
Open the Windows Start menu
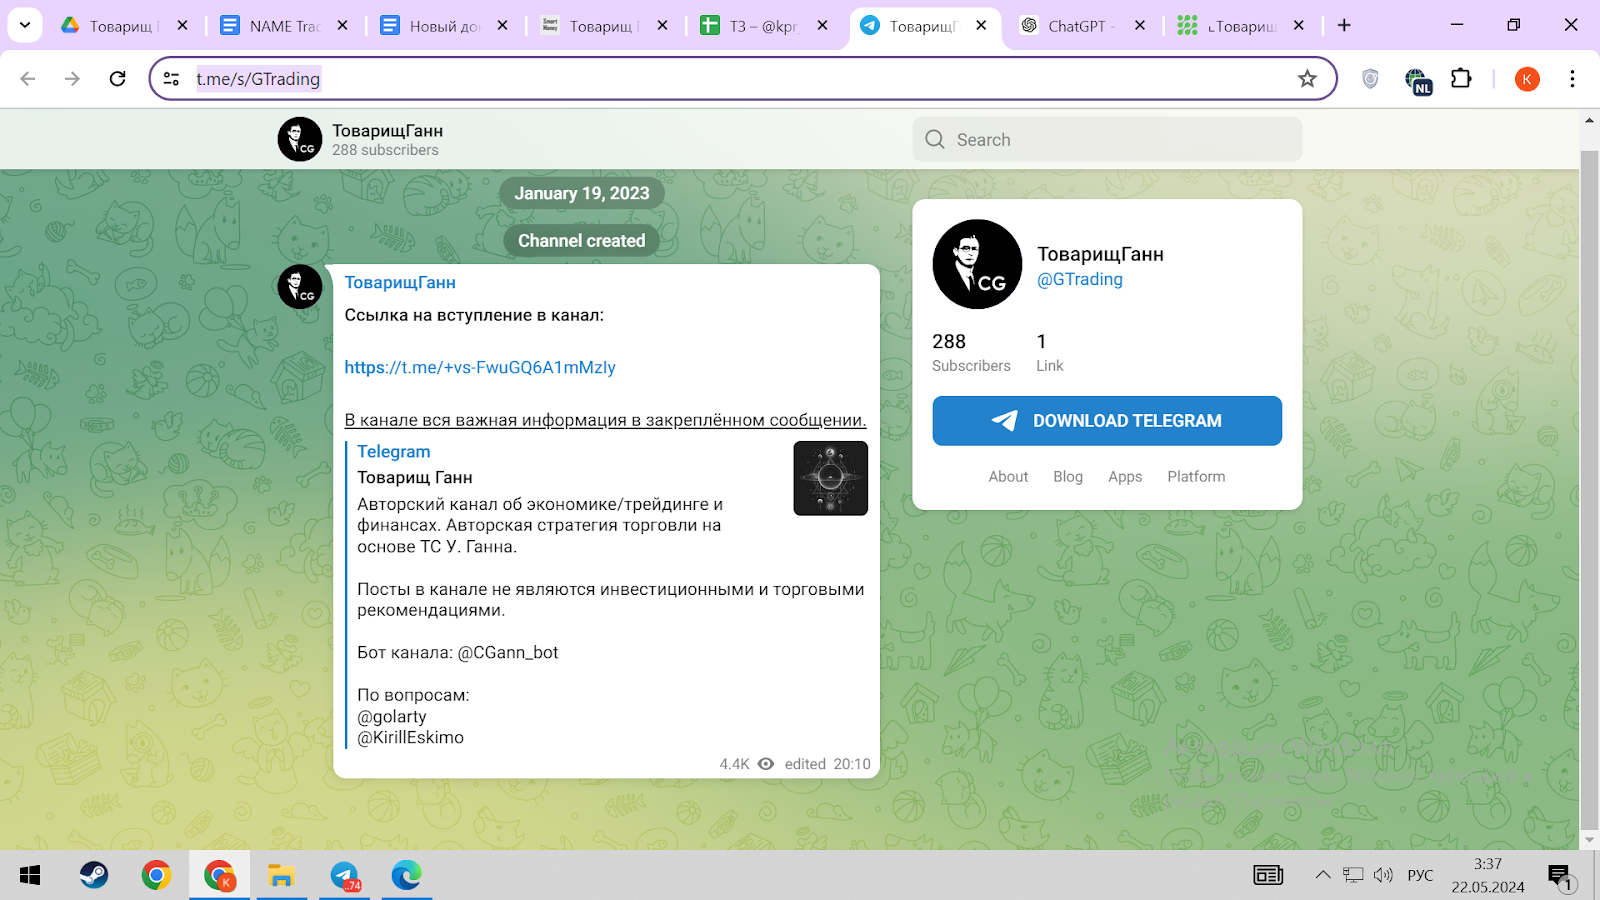[30, 876]
